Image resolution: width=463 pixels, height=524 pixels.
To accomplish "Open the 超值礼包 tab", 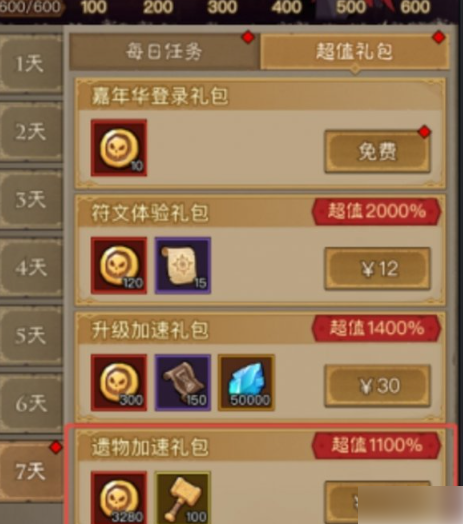I will pos(355,52).
